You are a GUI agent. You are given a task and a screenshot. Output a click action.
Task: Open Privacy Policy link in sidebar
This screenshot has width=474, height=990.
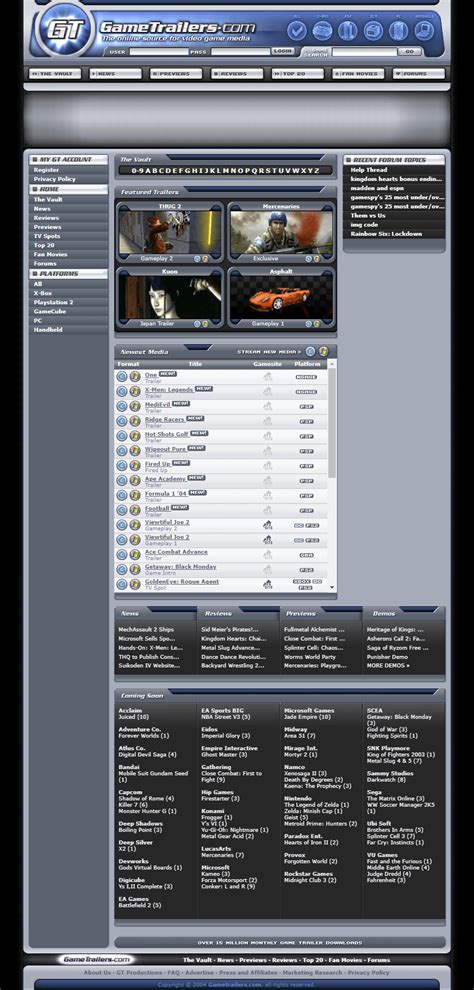pos(54,179)
